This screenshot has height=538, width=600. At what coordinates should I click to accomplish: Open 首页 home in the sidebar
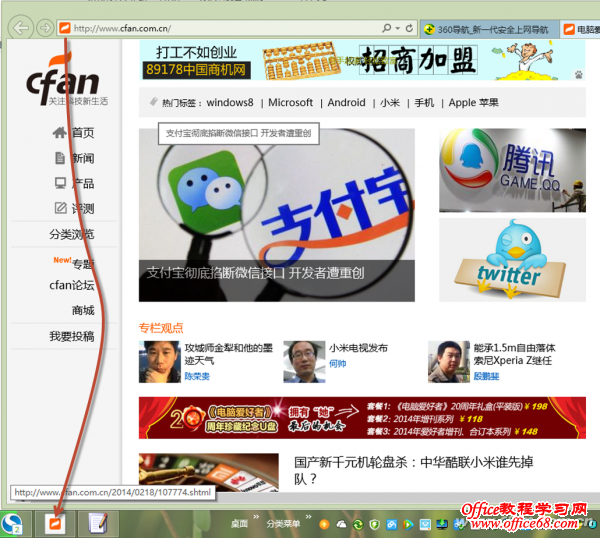(x=83, y=133)
